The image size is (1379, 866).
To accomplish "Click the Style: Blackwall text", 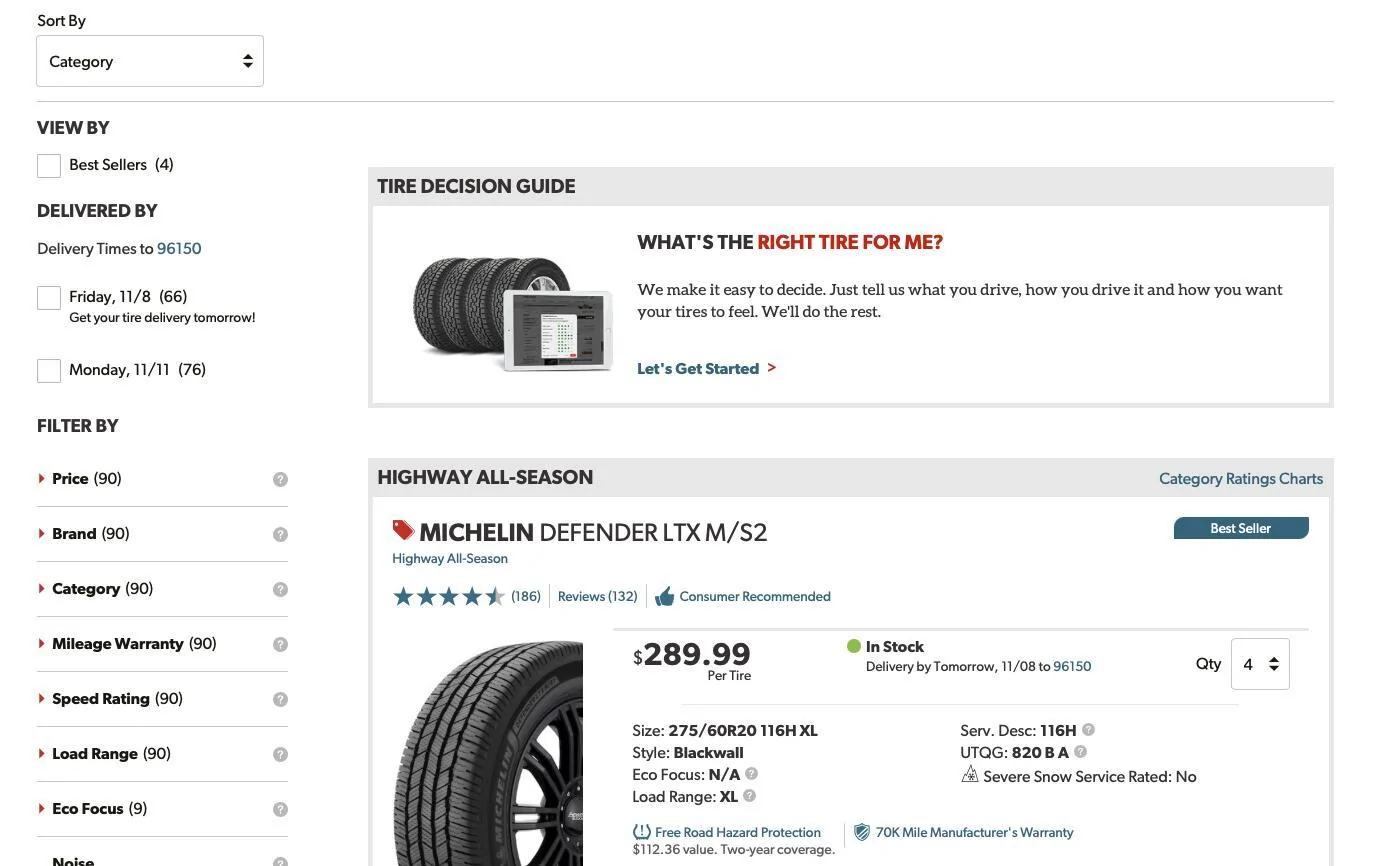I will [688, 753].
